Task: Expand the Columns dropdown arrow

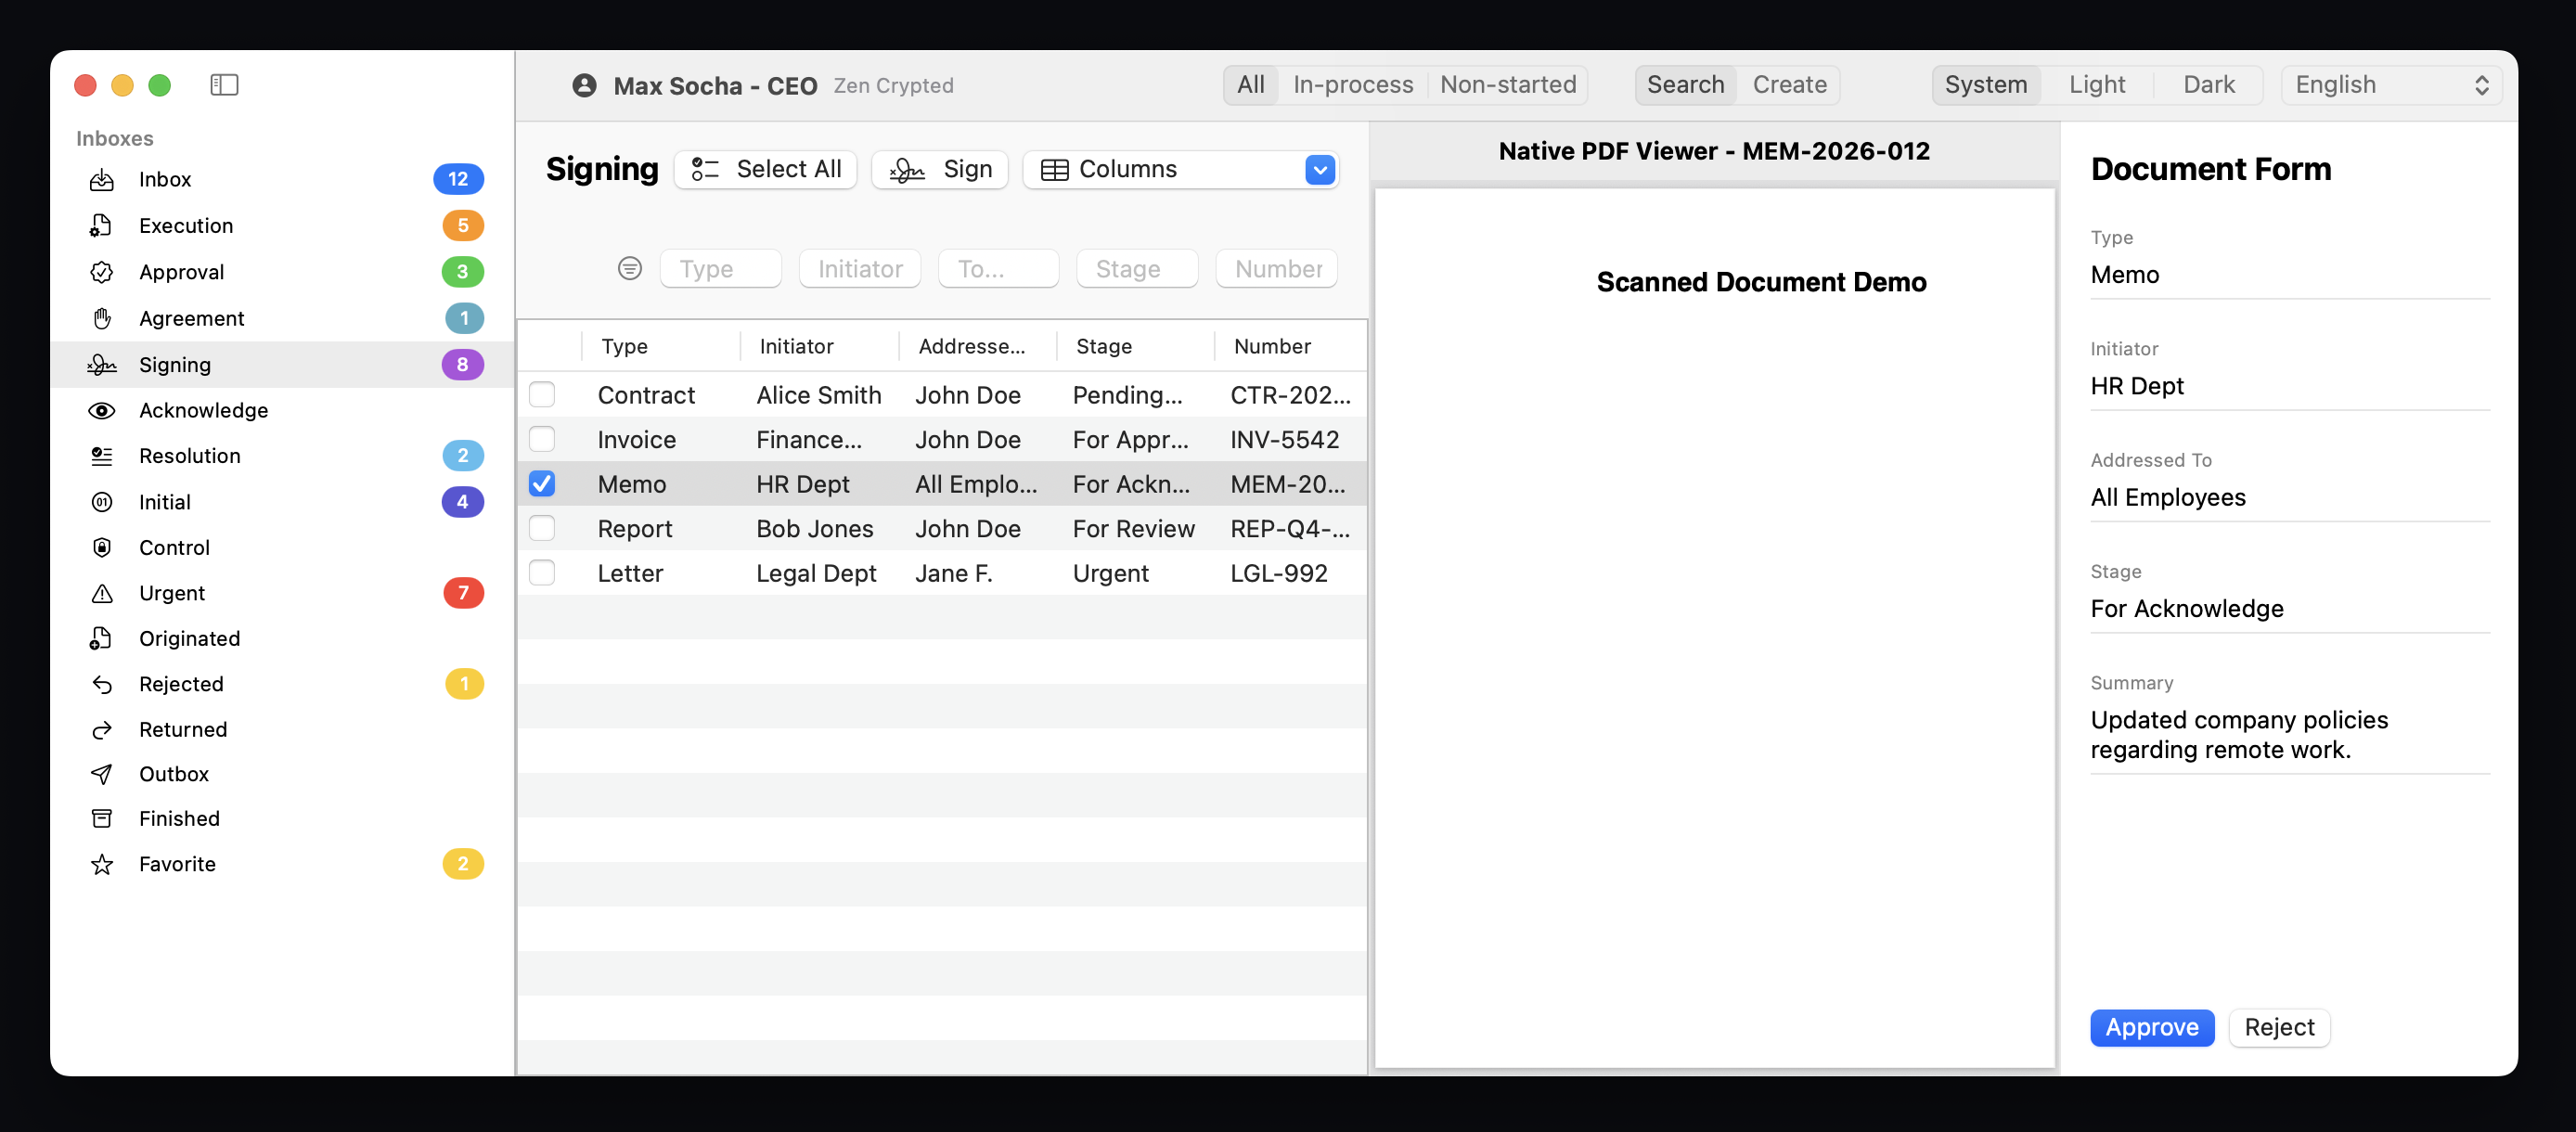Action: 1319,170
